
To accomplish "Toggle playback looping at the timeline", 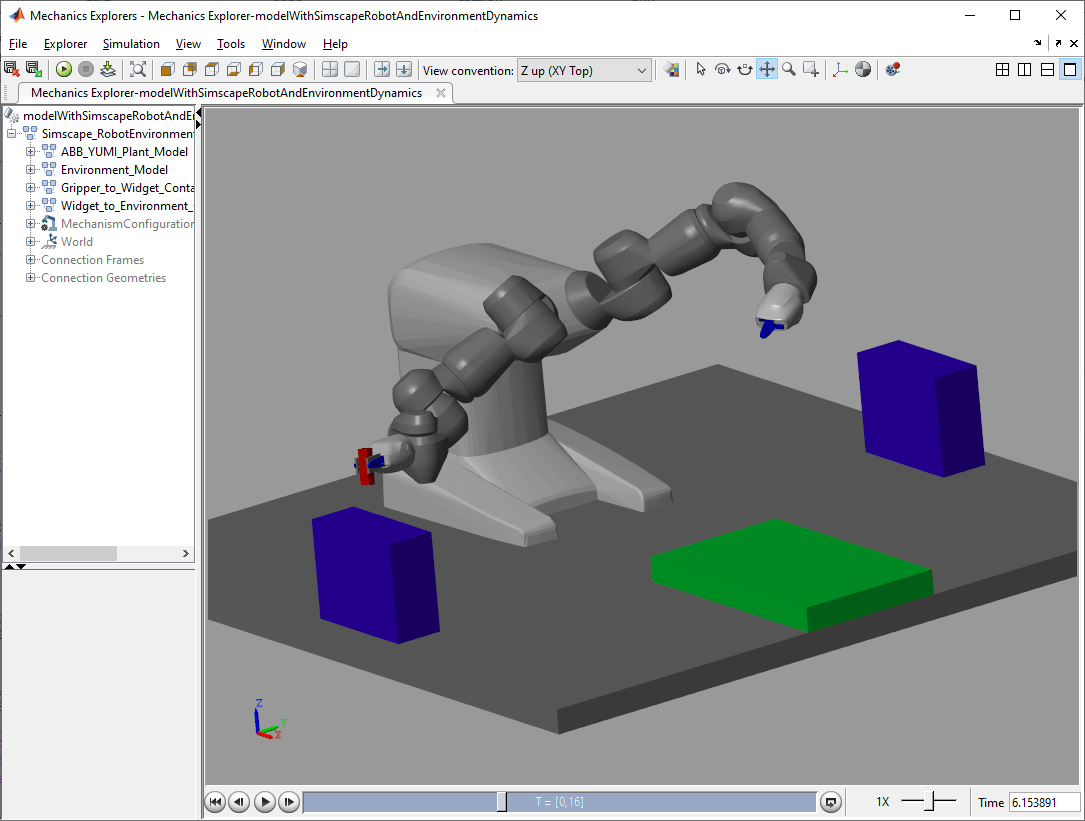I will tap(830, 801).
